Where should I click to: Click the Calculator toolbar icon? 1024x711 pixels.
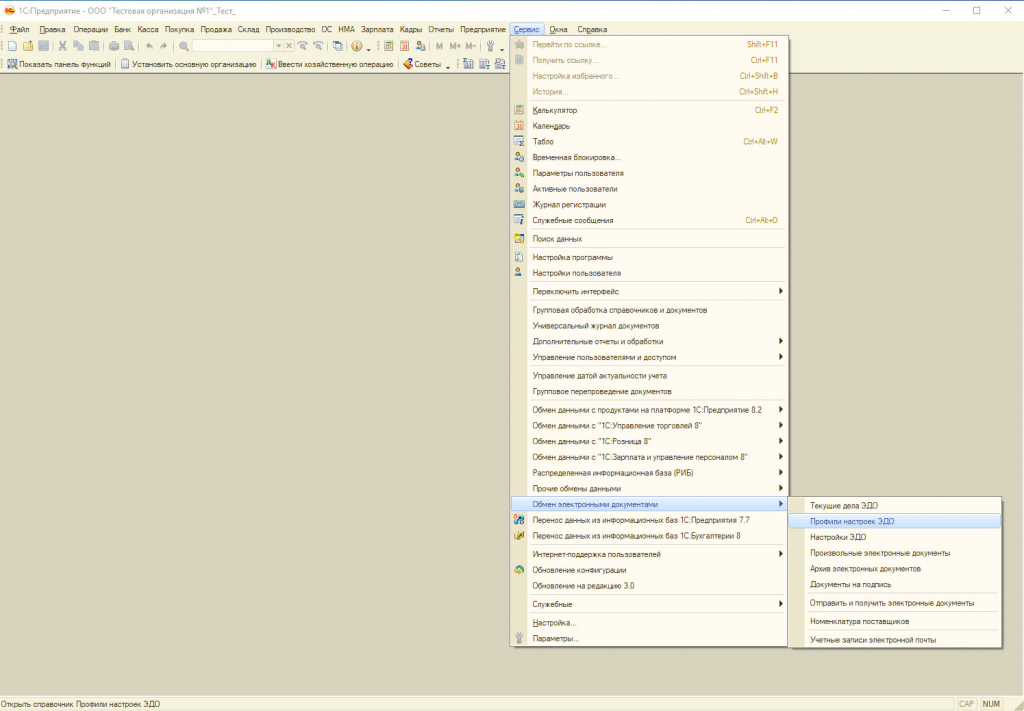(x=389, y=46)
